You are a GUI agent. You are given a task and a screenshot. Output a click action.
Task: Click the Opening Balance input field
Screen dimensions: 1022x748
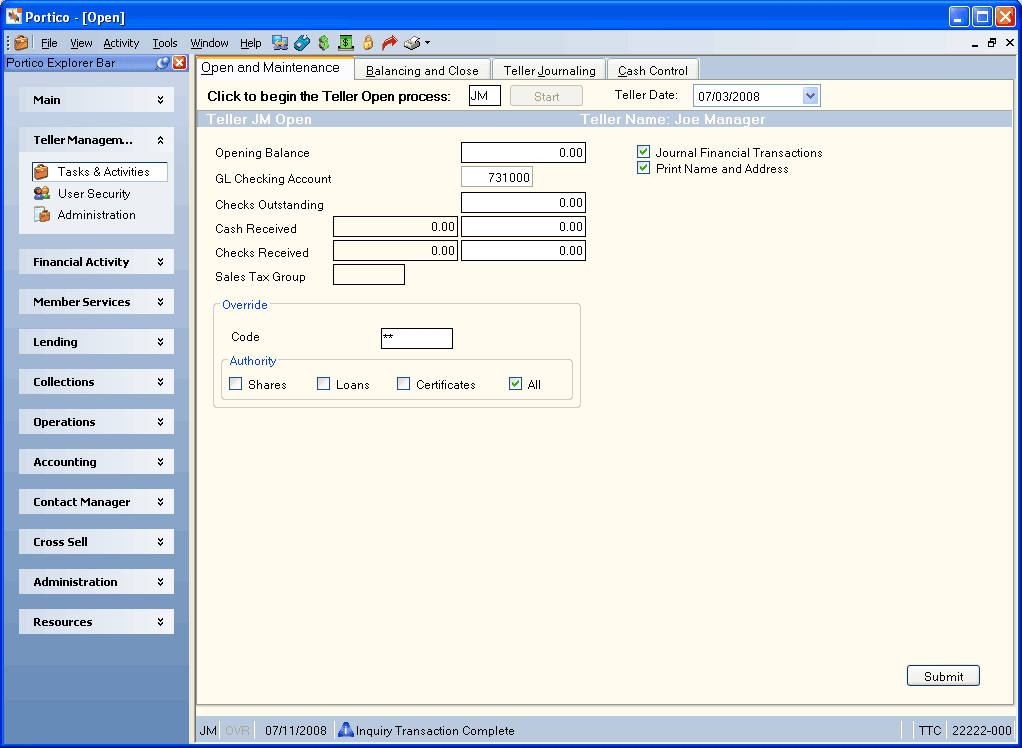(x=523, y=152)
